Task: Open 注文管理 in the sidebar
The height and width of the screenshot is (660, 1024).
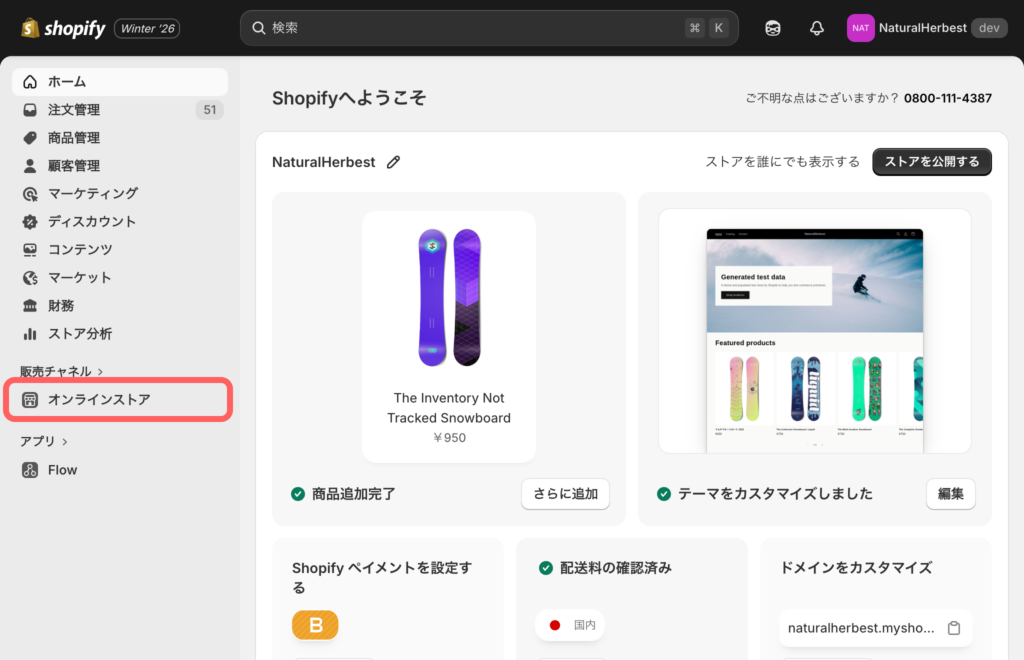Action: (x=74, y=110)
